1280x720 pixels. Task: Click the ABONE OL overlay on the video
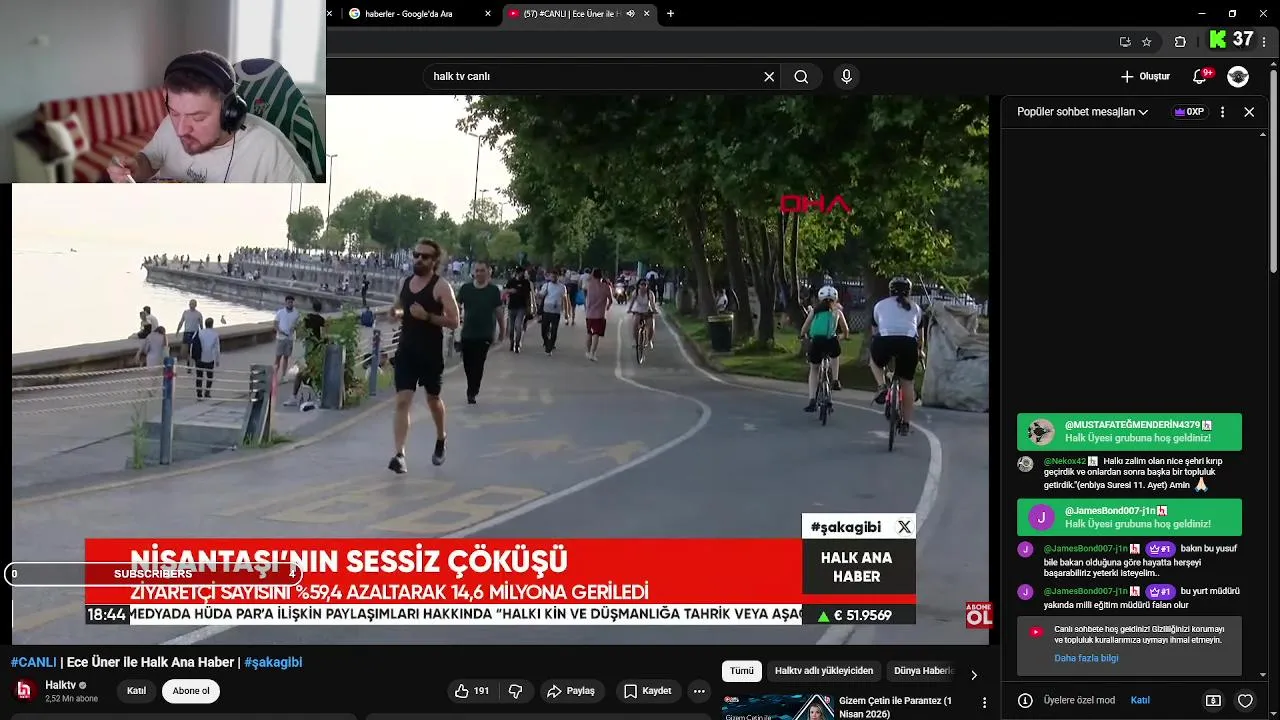point(979,614)
